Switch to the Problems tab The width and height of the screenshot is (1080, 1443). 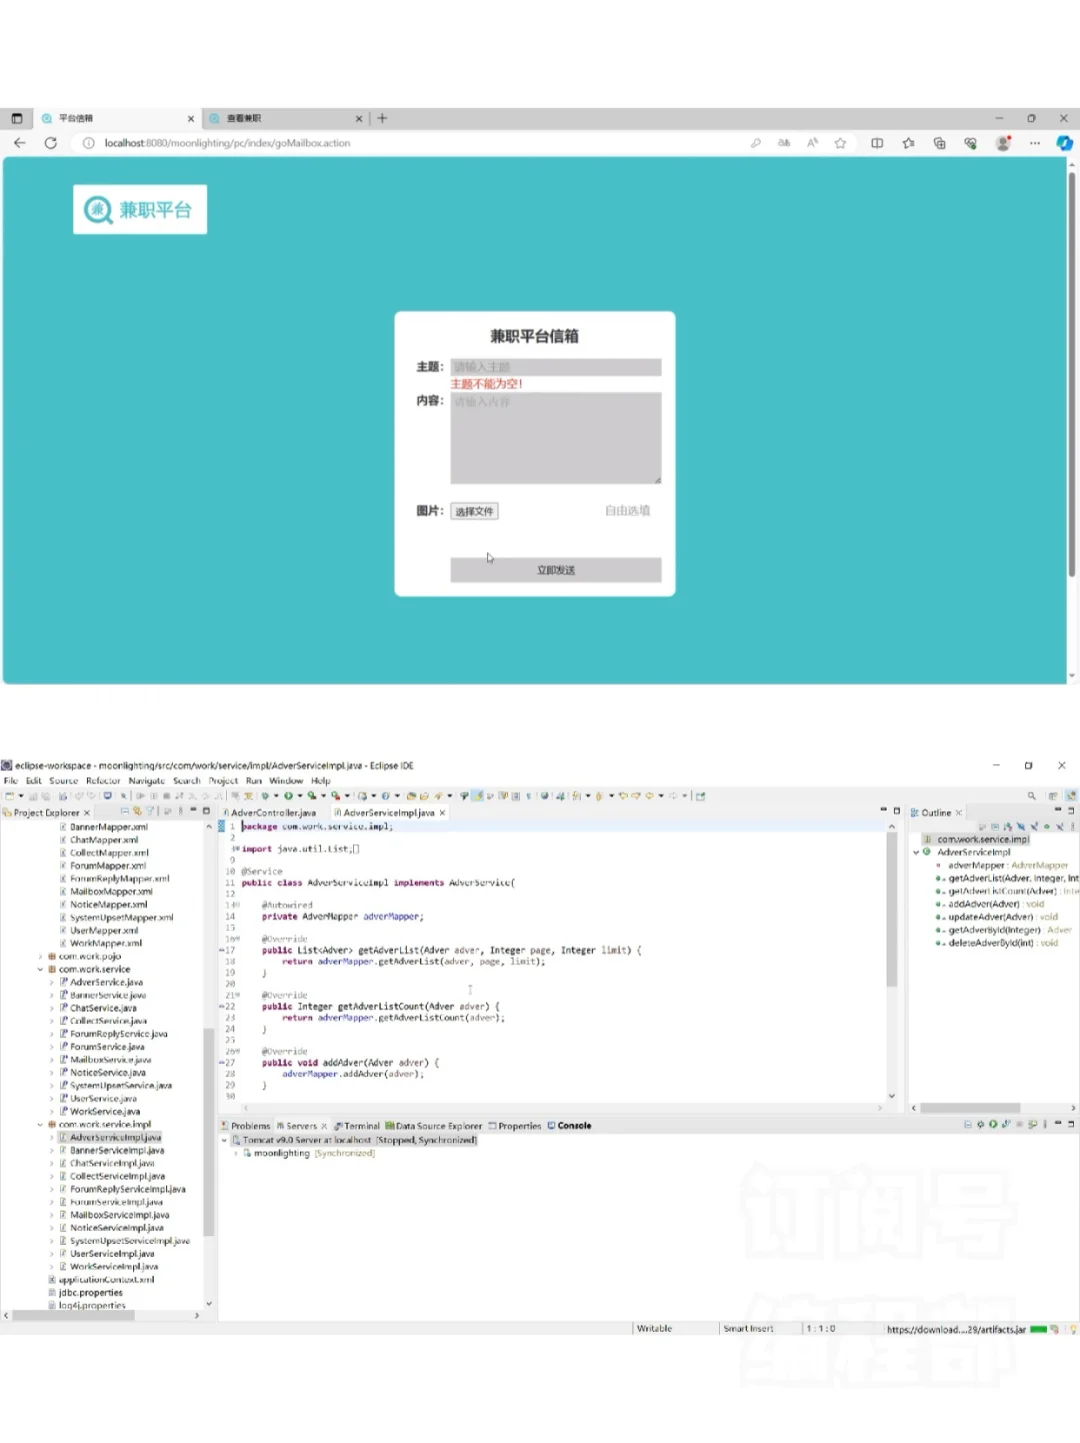tap(246, 1126)
